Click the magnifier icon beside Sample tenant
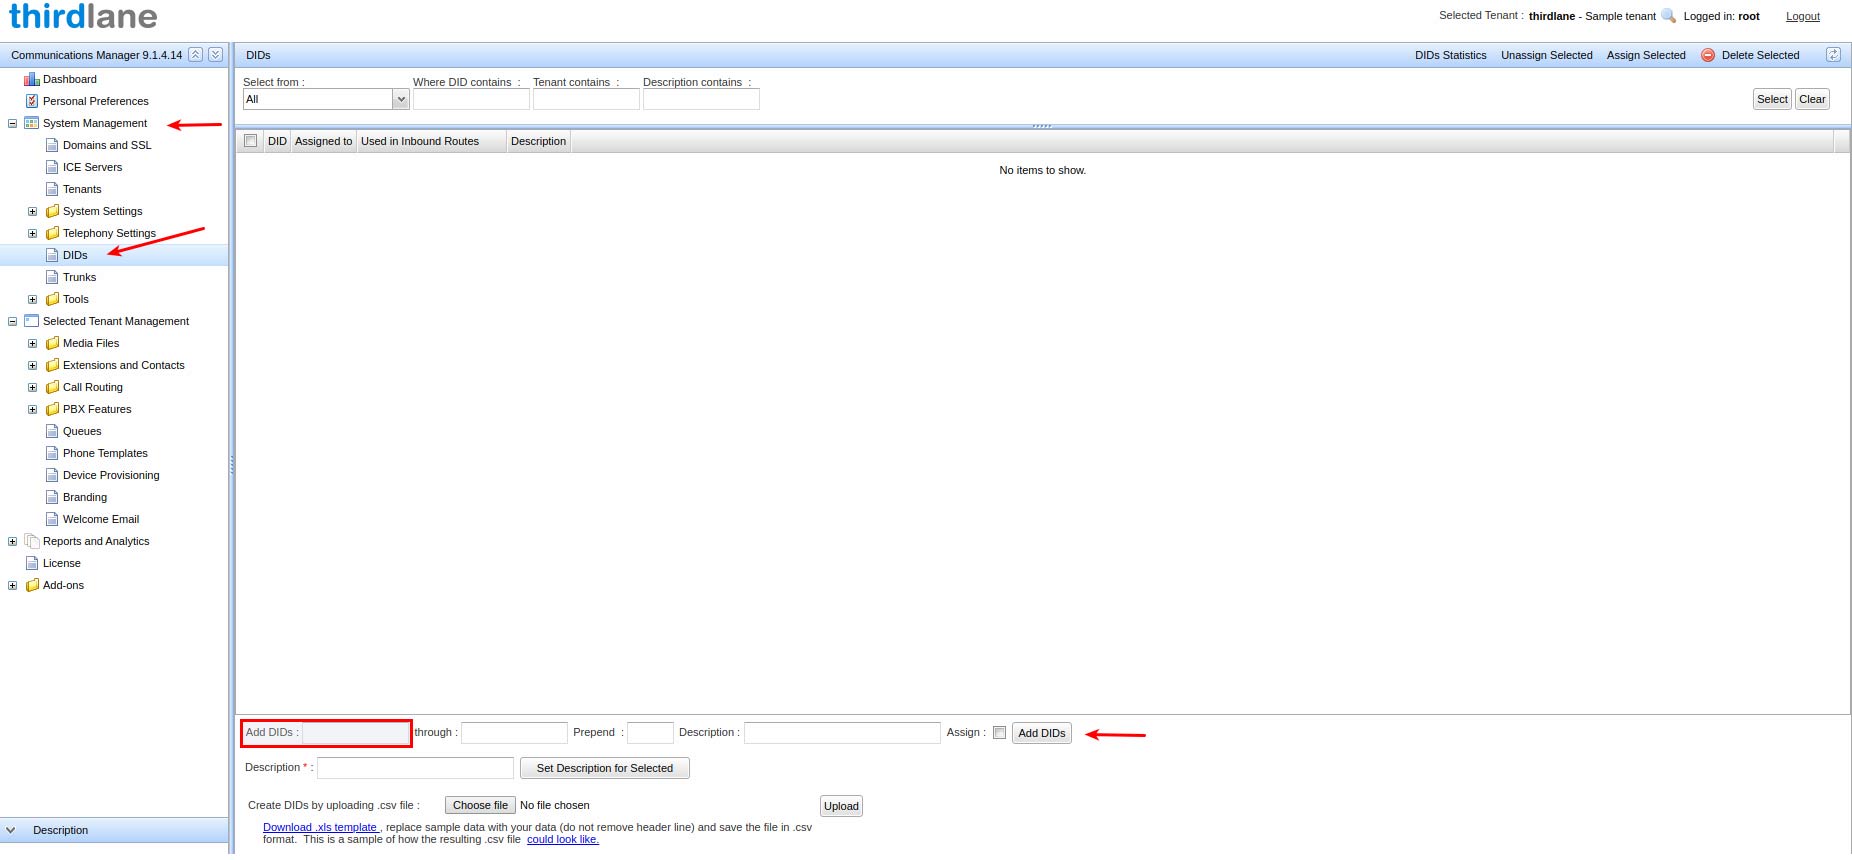Screen dimensions: 1852x860 (x=1668, y=16)
